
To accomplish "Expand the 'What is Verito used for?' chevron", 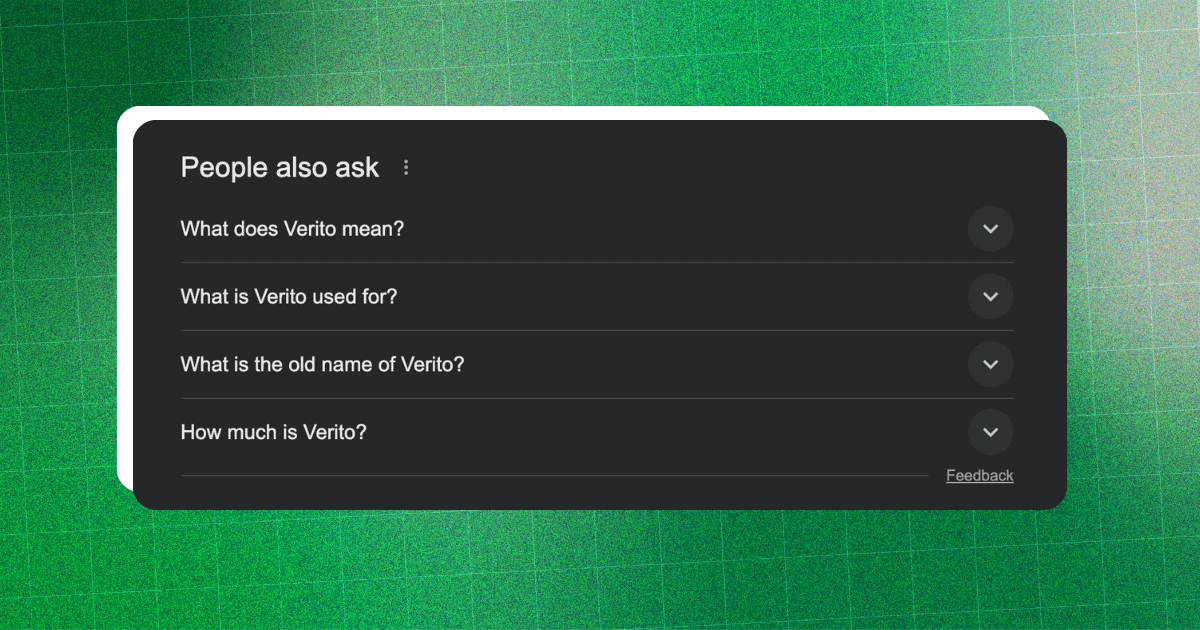I will tap(990, 297).
